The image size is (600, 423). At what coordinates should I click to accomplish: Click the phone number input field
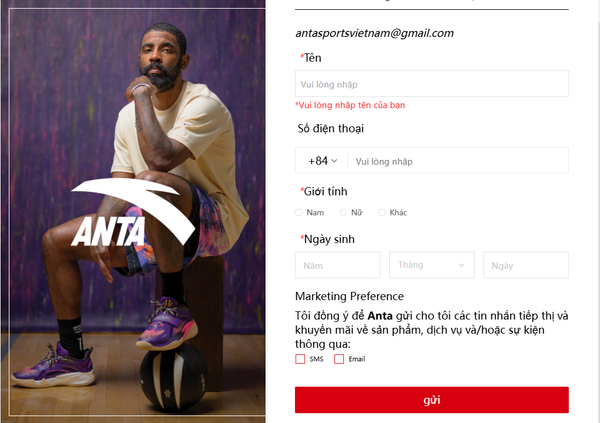(x=458, y=161)
